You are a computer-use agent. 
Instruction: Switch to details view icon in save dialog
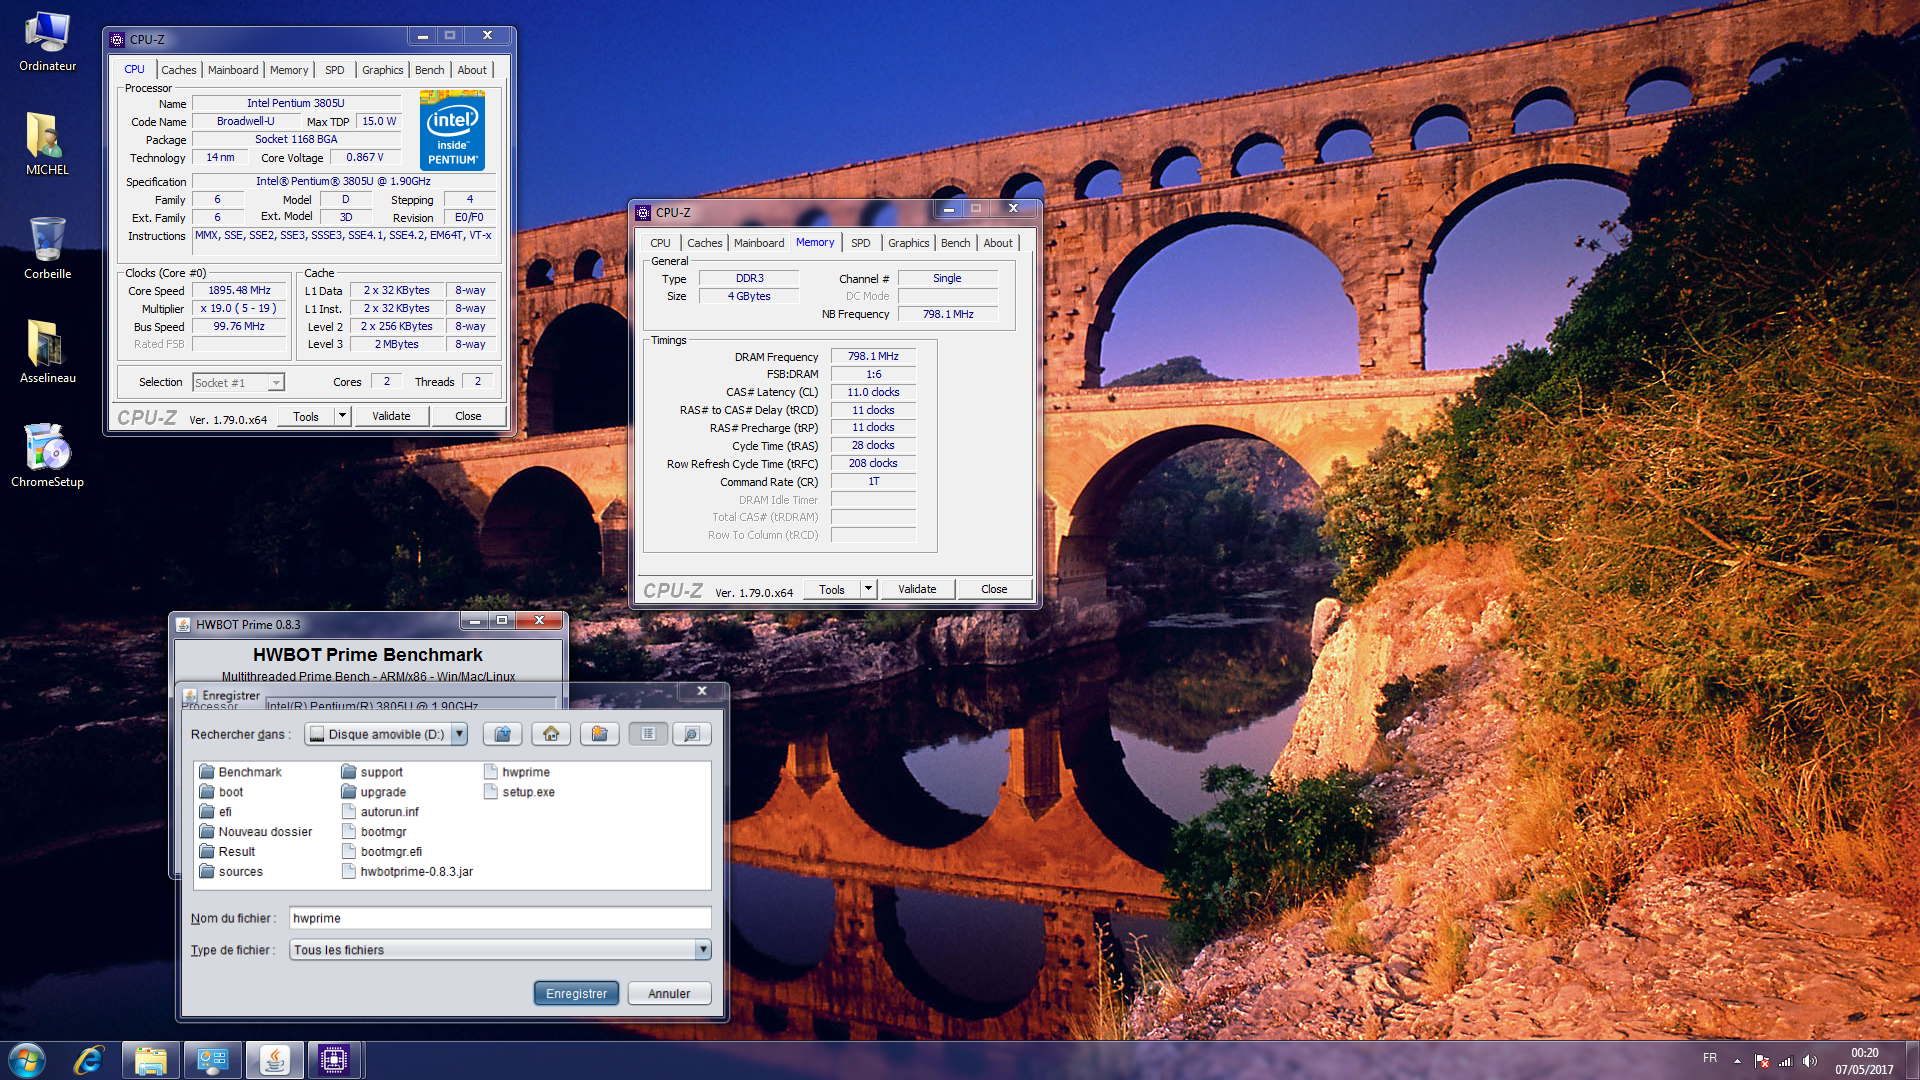pyautogui.click(x=691, y=734)
